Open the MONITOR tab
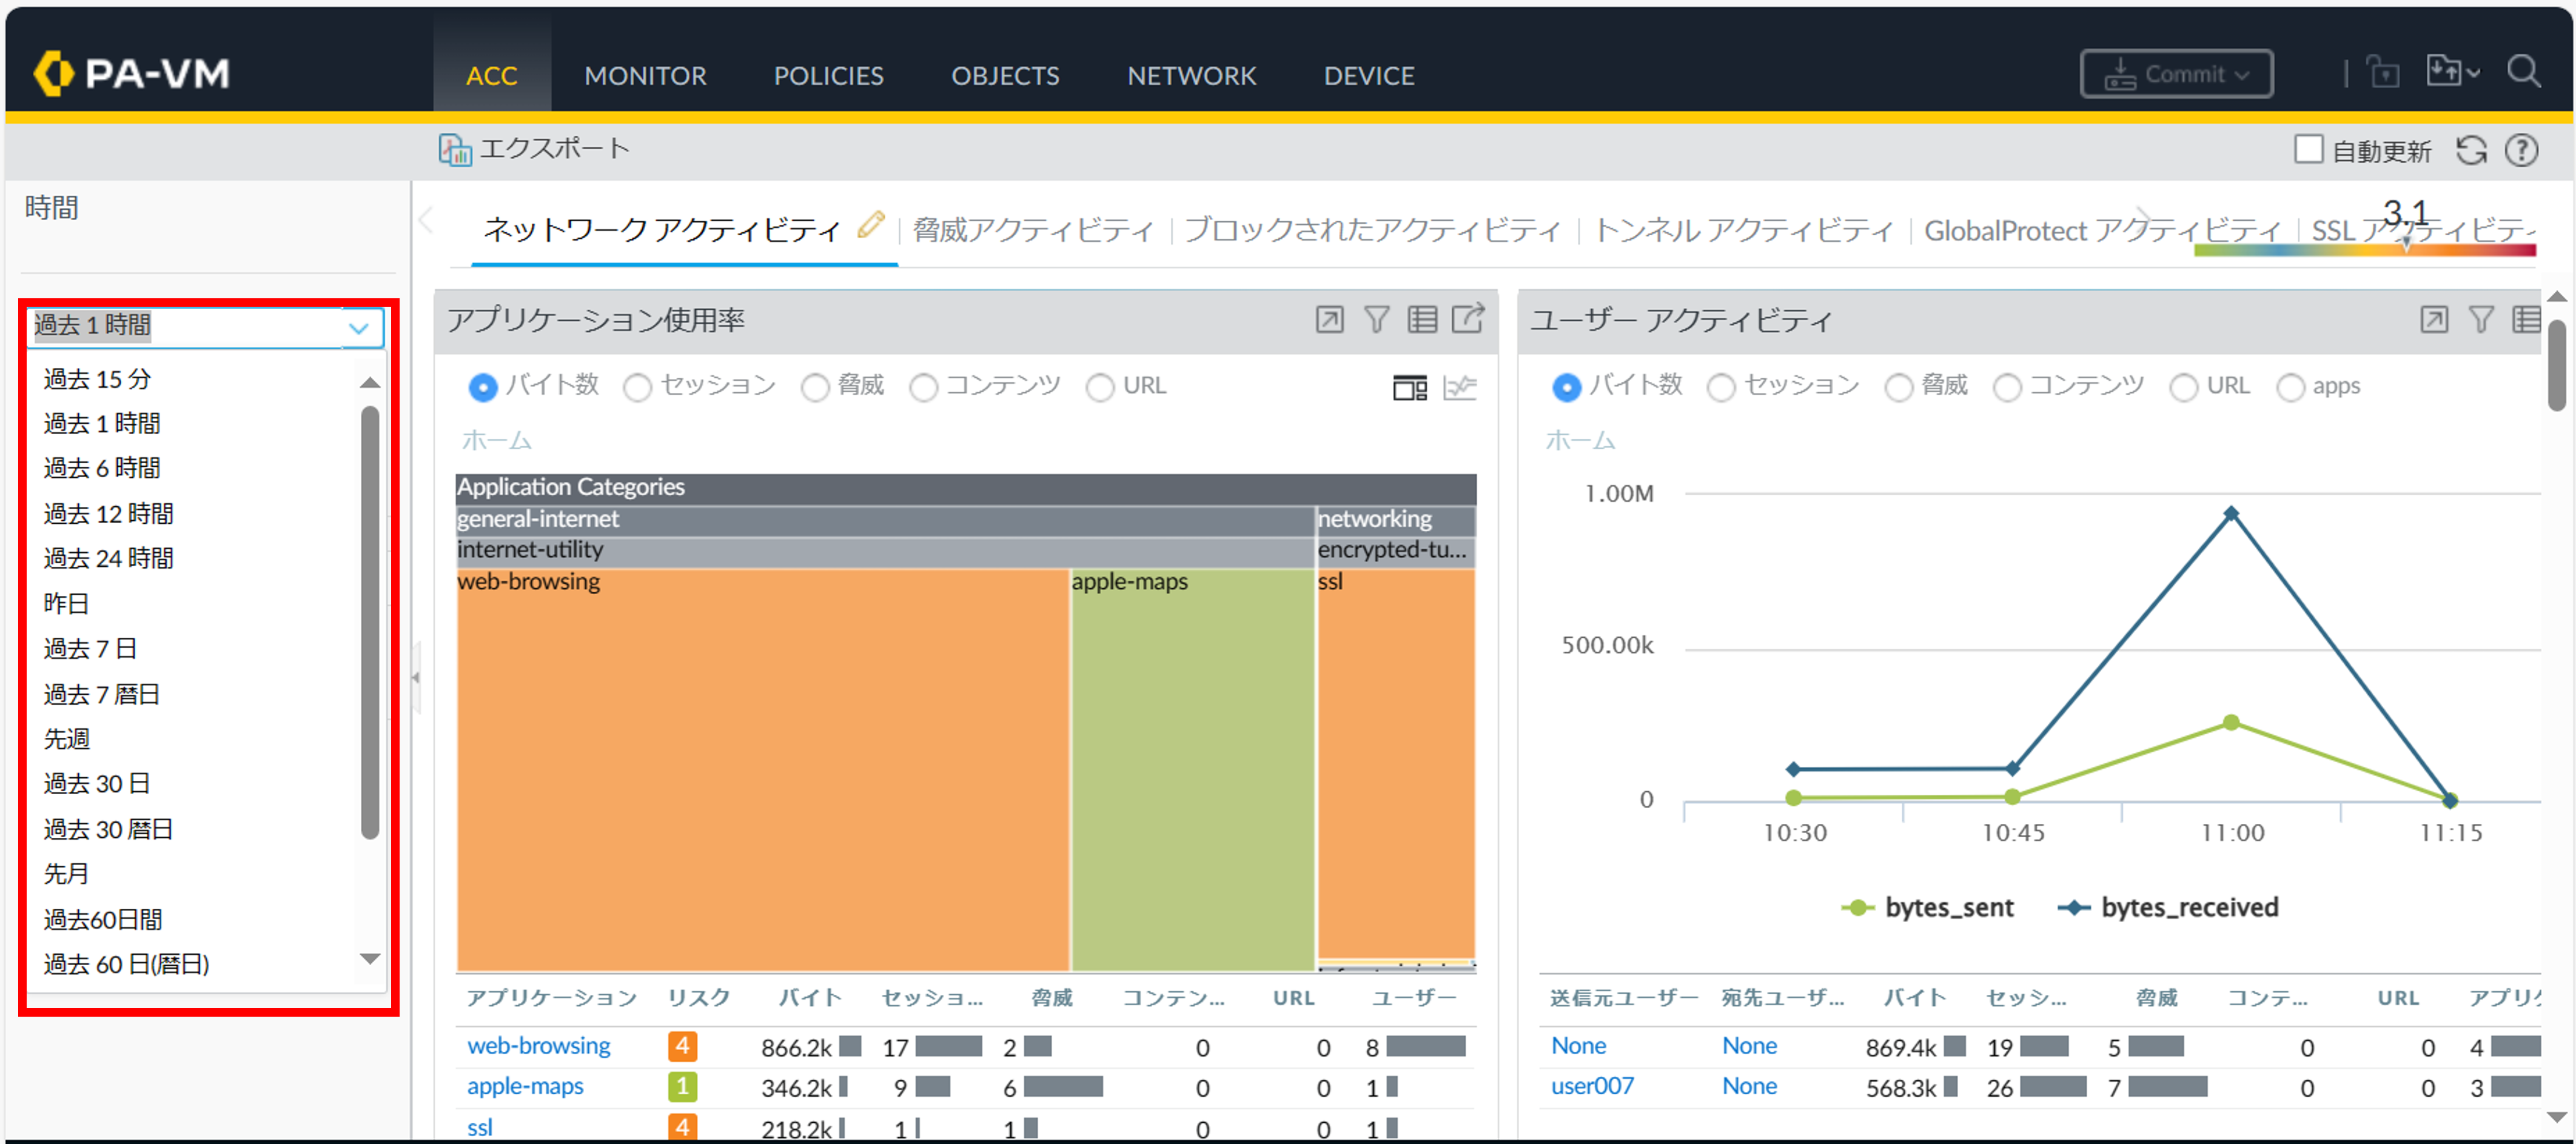Screen dimensions: 2576x1144 click(x=645, y=76)
